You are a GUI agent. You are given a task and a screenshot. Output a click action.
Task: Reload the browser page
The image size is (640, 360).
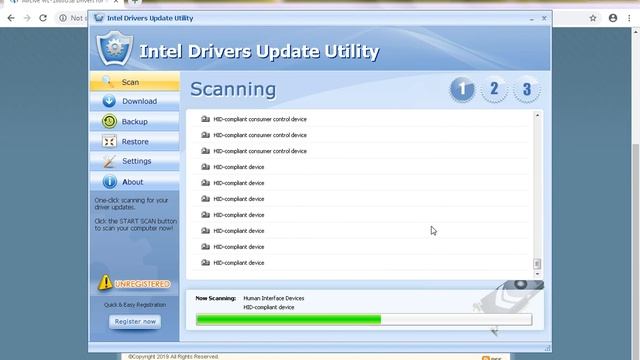(43, 18)
